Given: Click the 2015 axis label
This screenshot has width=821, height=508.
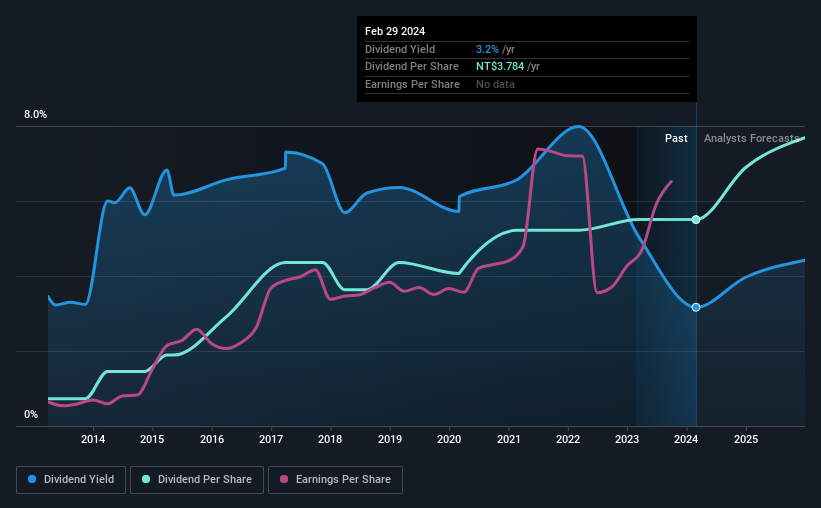Looking at the screenshot, I should [x=152, y=439].
